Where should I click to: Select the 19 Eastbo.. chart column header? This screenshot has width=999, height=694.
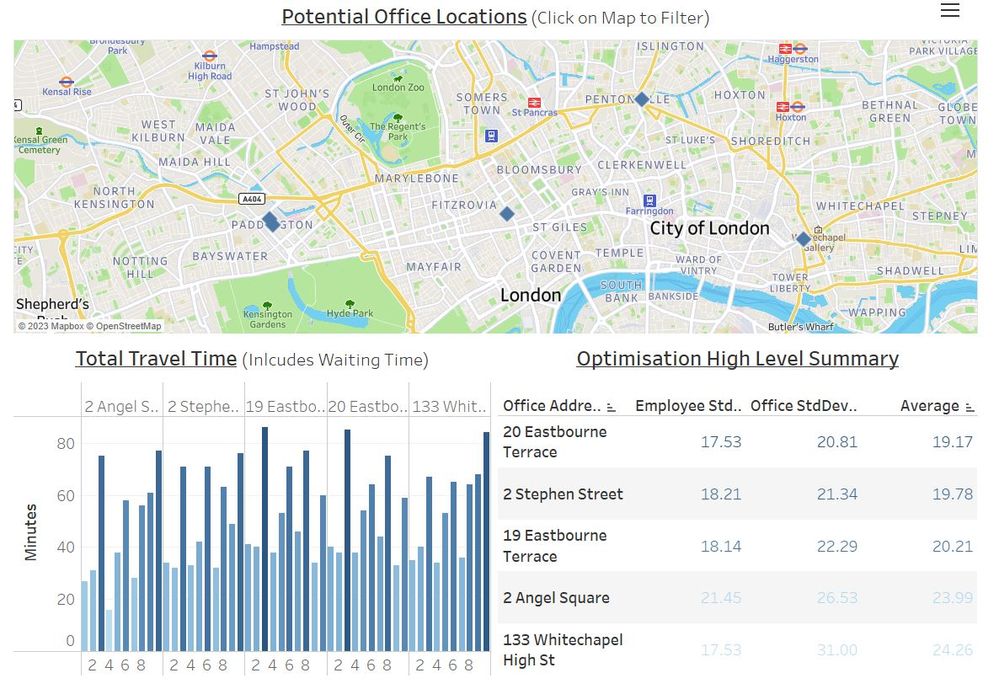pyautogui.click(x=285, y=407)
